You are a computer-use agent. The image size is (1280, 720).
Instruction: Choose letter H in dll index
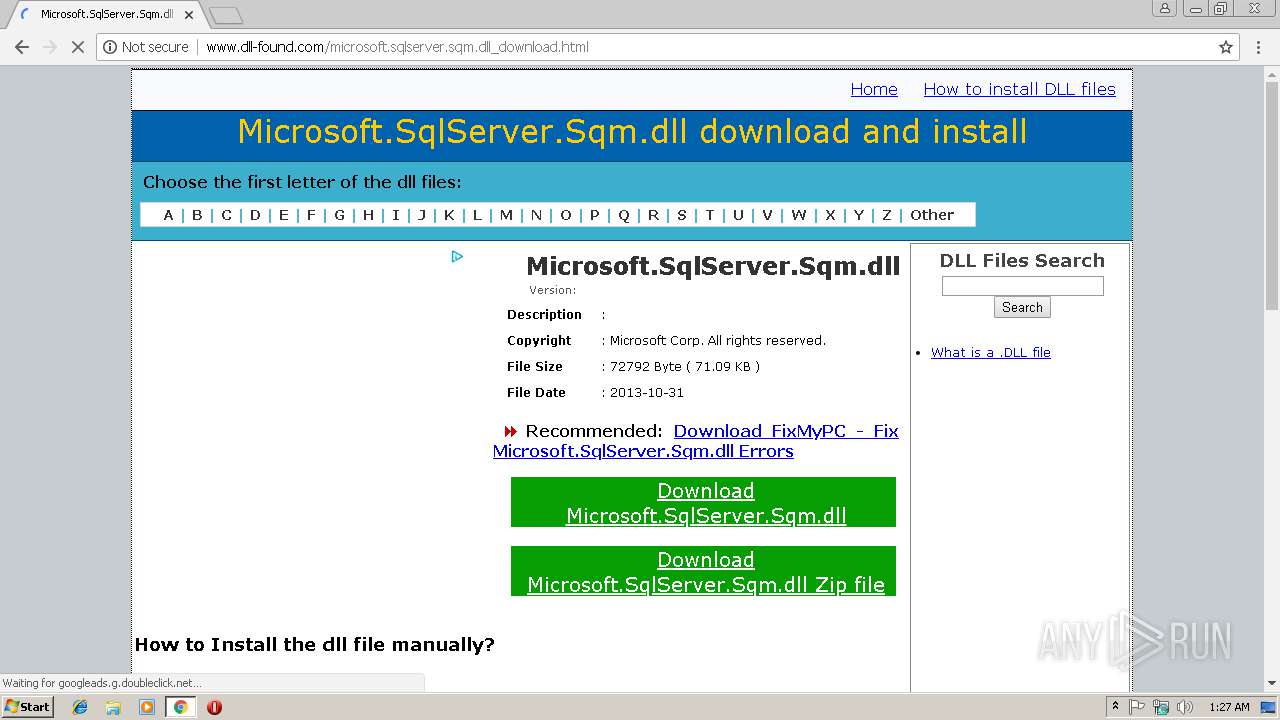(368, 215)
